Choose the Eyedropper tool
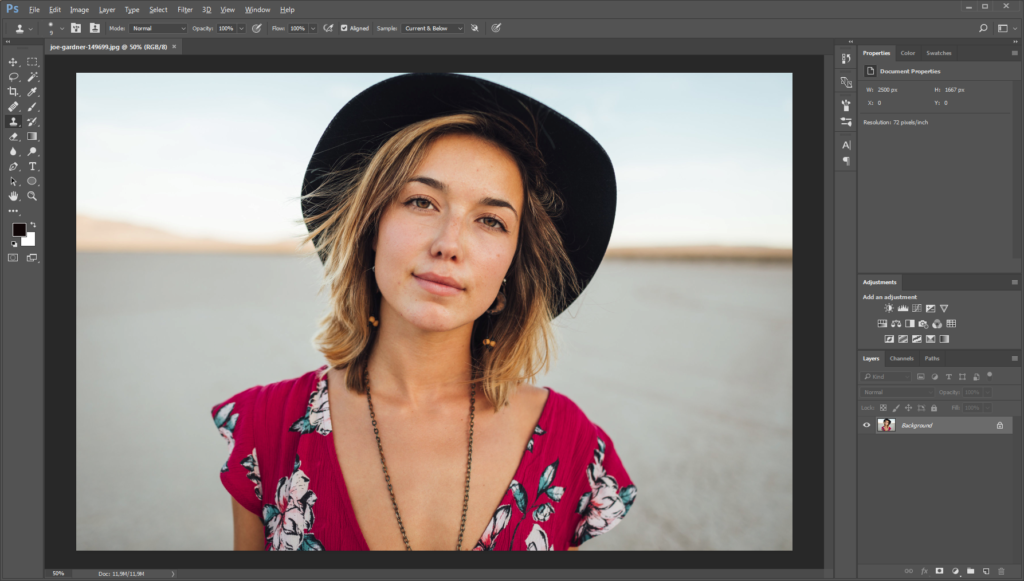The image size is (1024, 581). 32,91
